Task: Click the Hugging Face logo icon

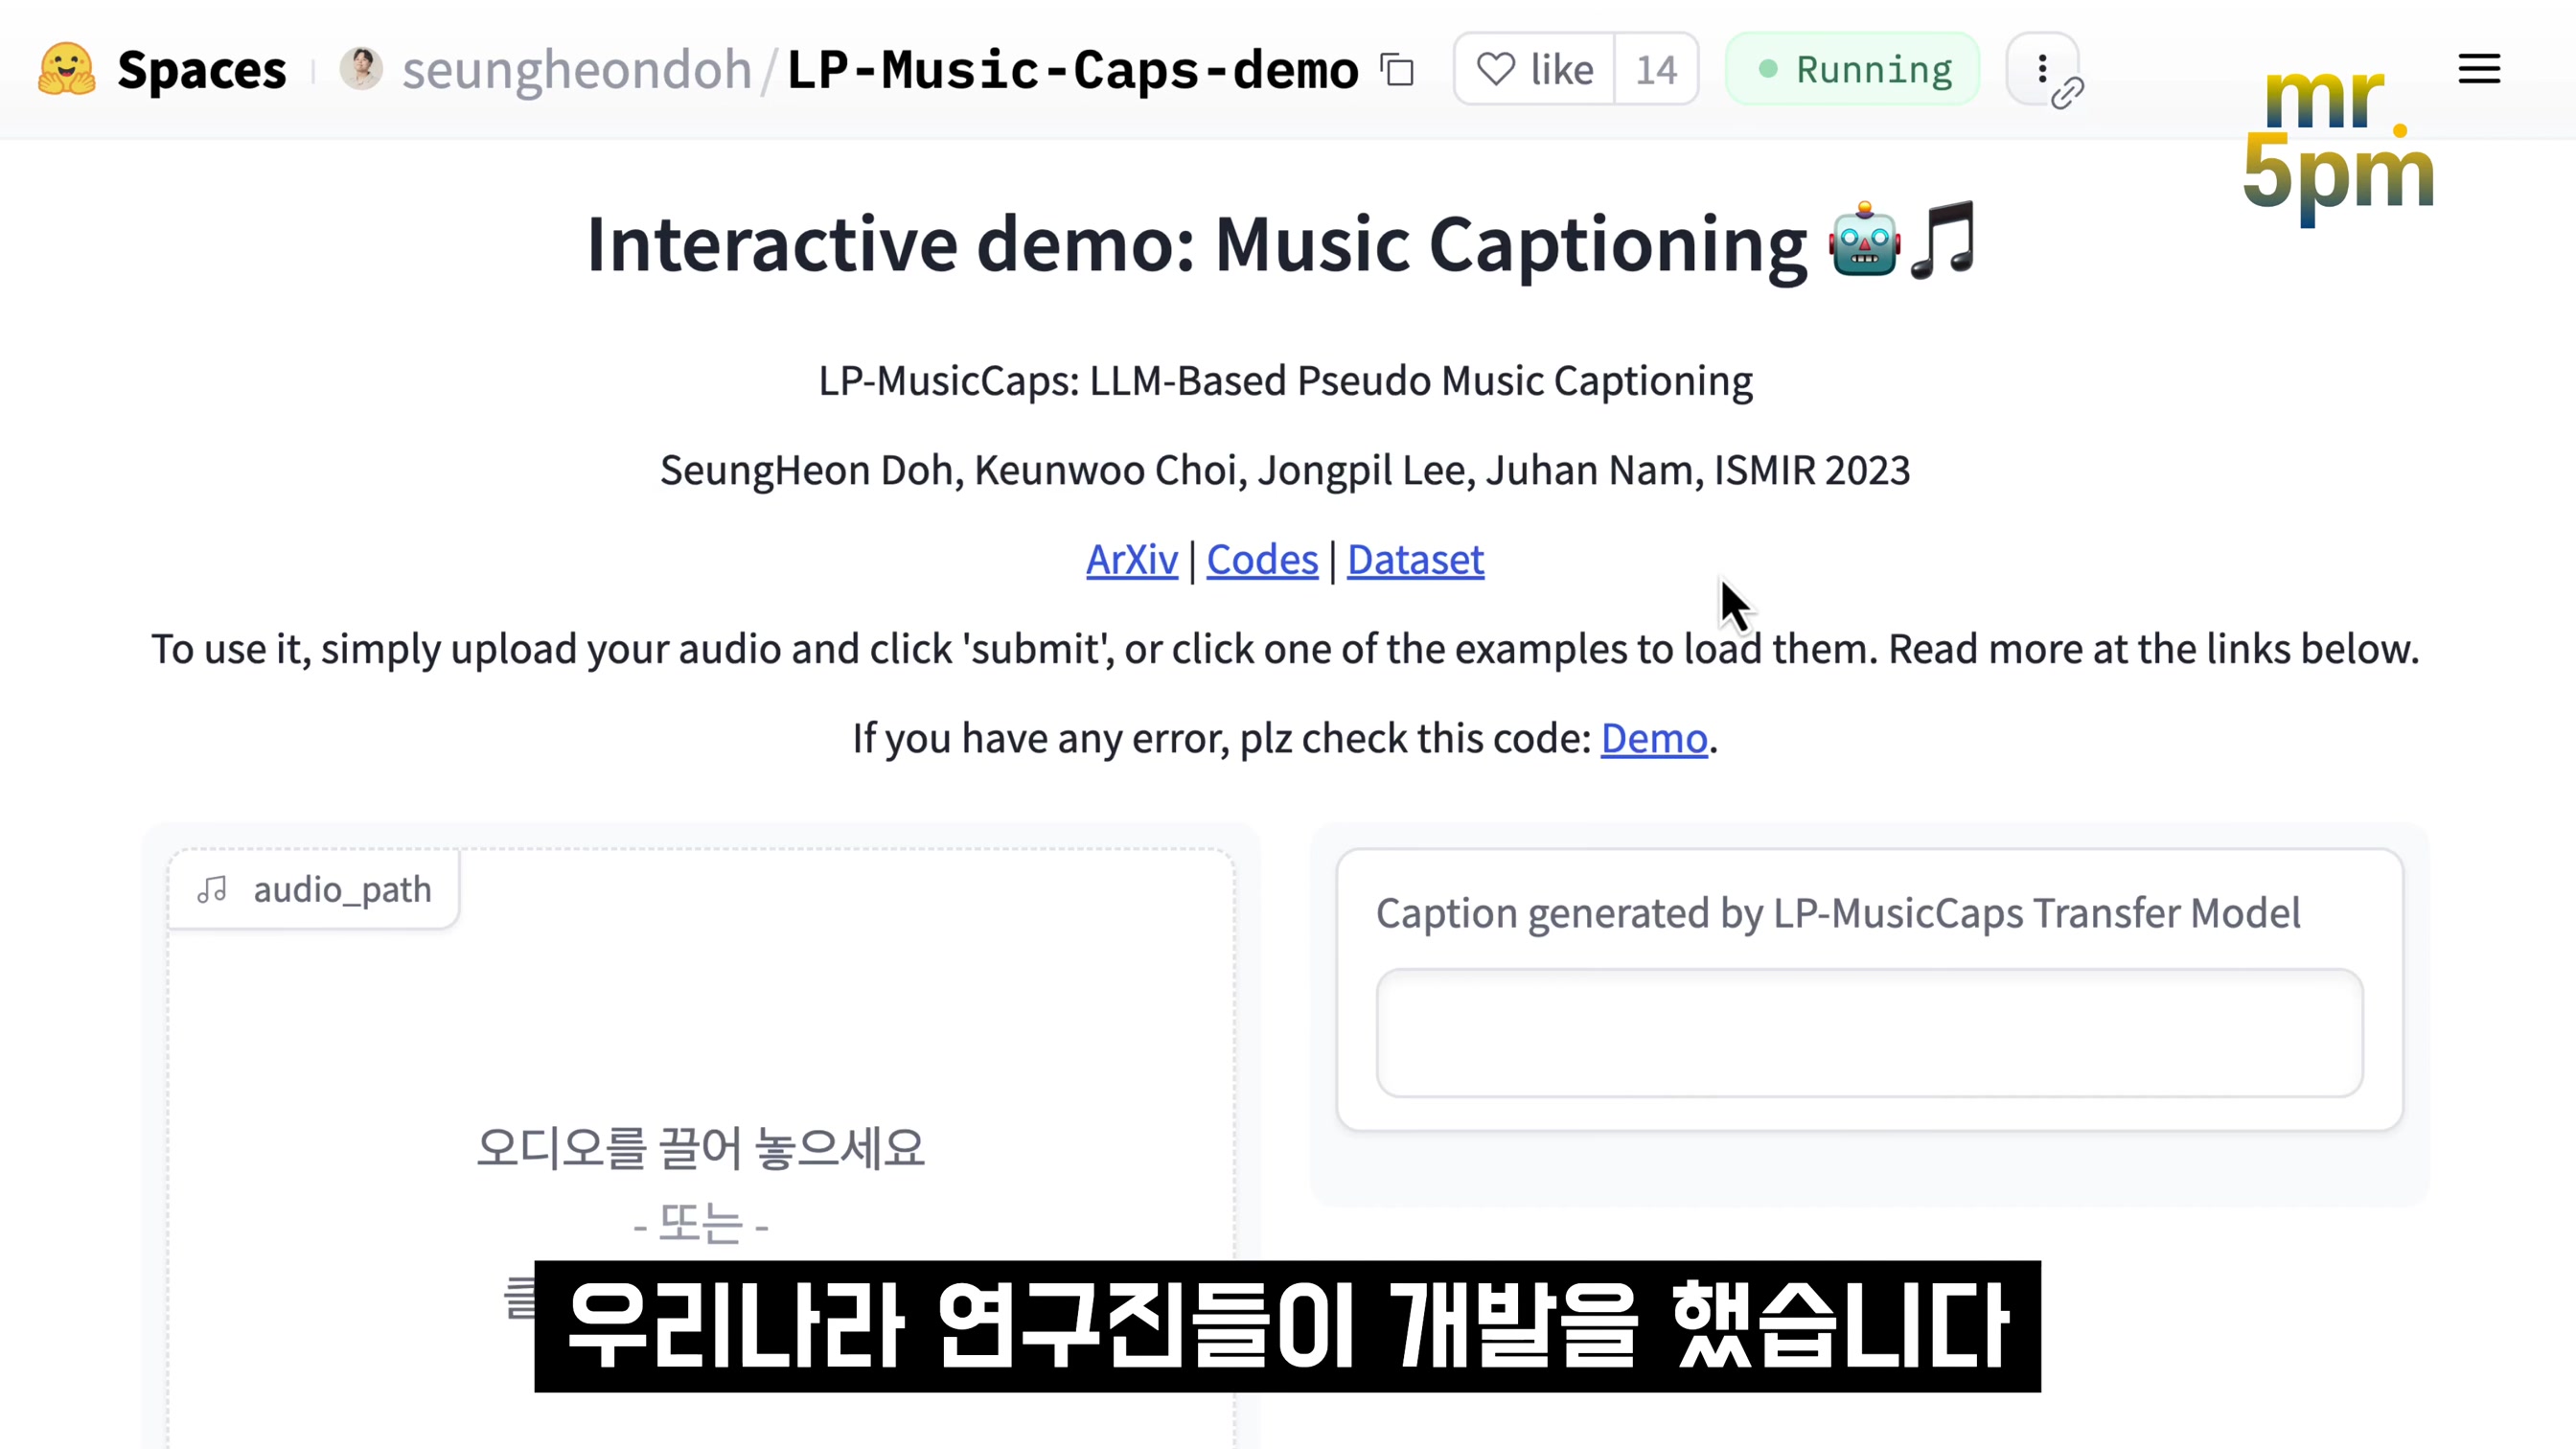Action: pyautogui.click(x=67, y=69)
